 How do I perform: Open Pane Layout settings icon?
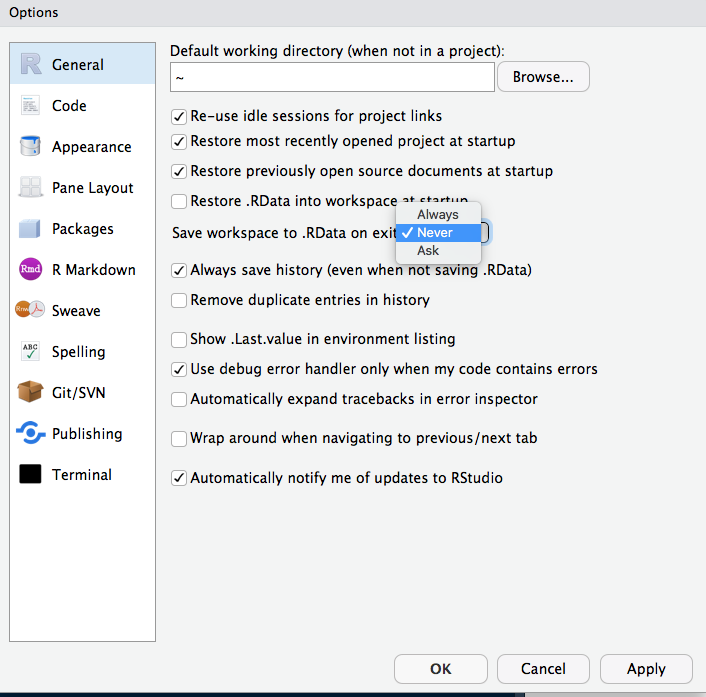(x=31, y=188)
